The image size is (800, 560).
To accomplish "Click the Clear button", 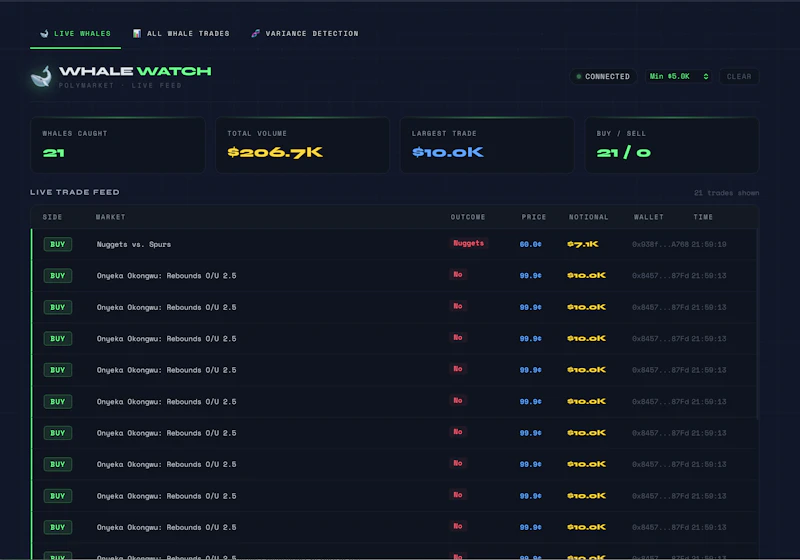I will tap(739, 77).
